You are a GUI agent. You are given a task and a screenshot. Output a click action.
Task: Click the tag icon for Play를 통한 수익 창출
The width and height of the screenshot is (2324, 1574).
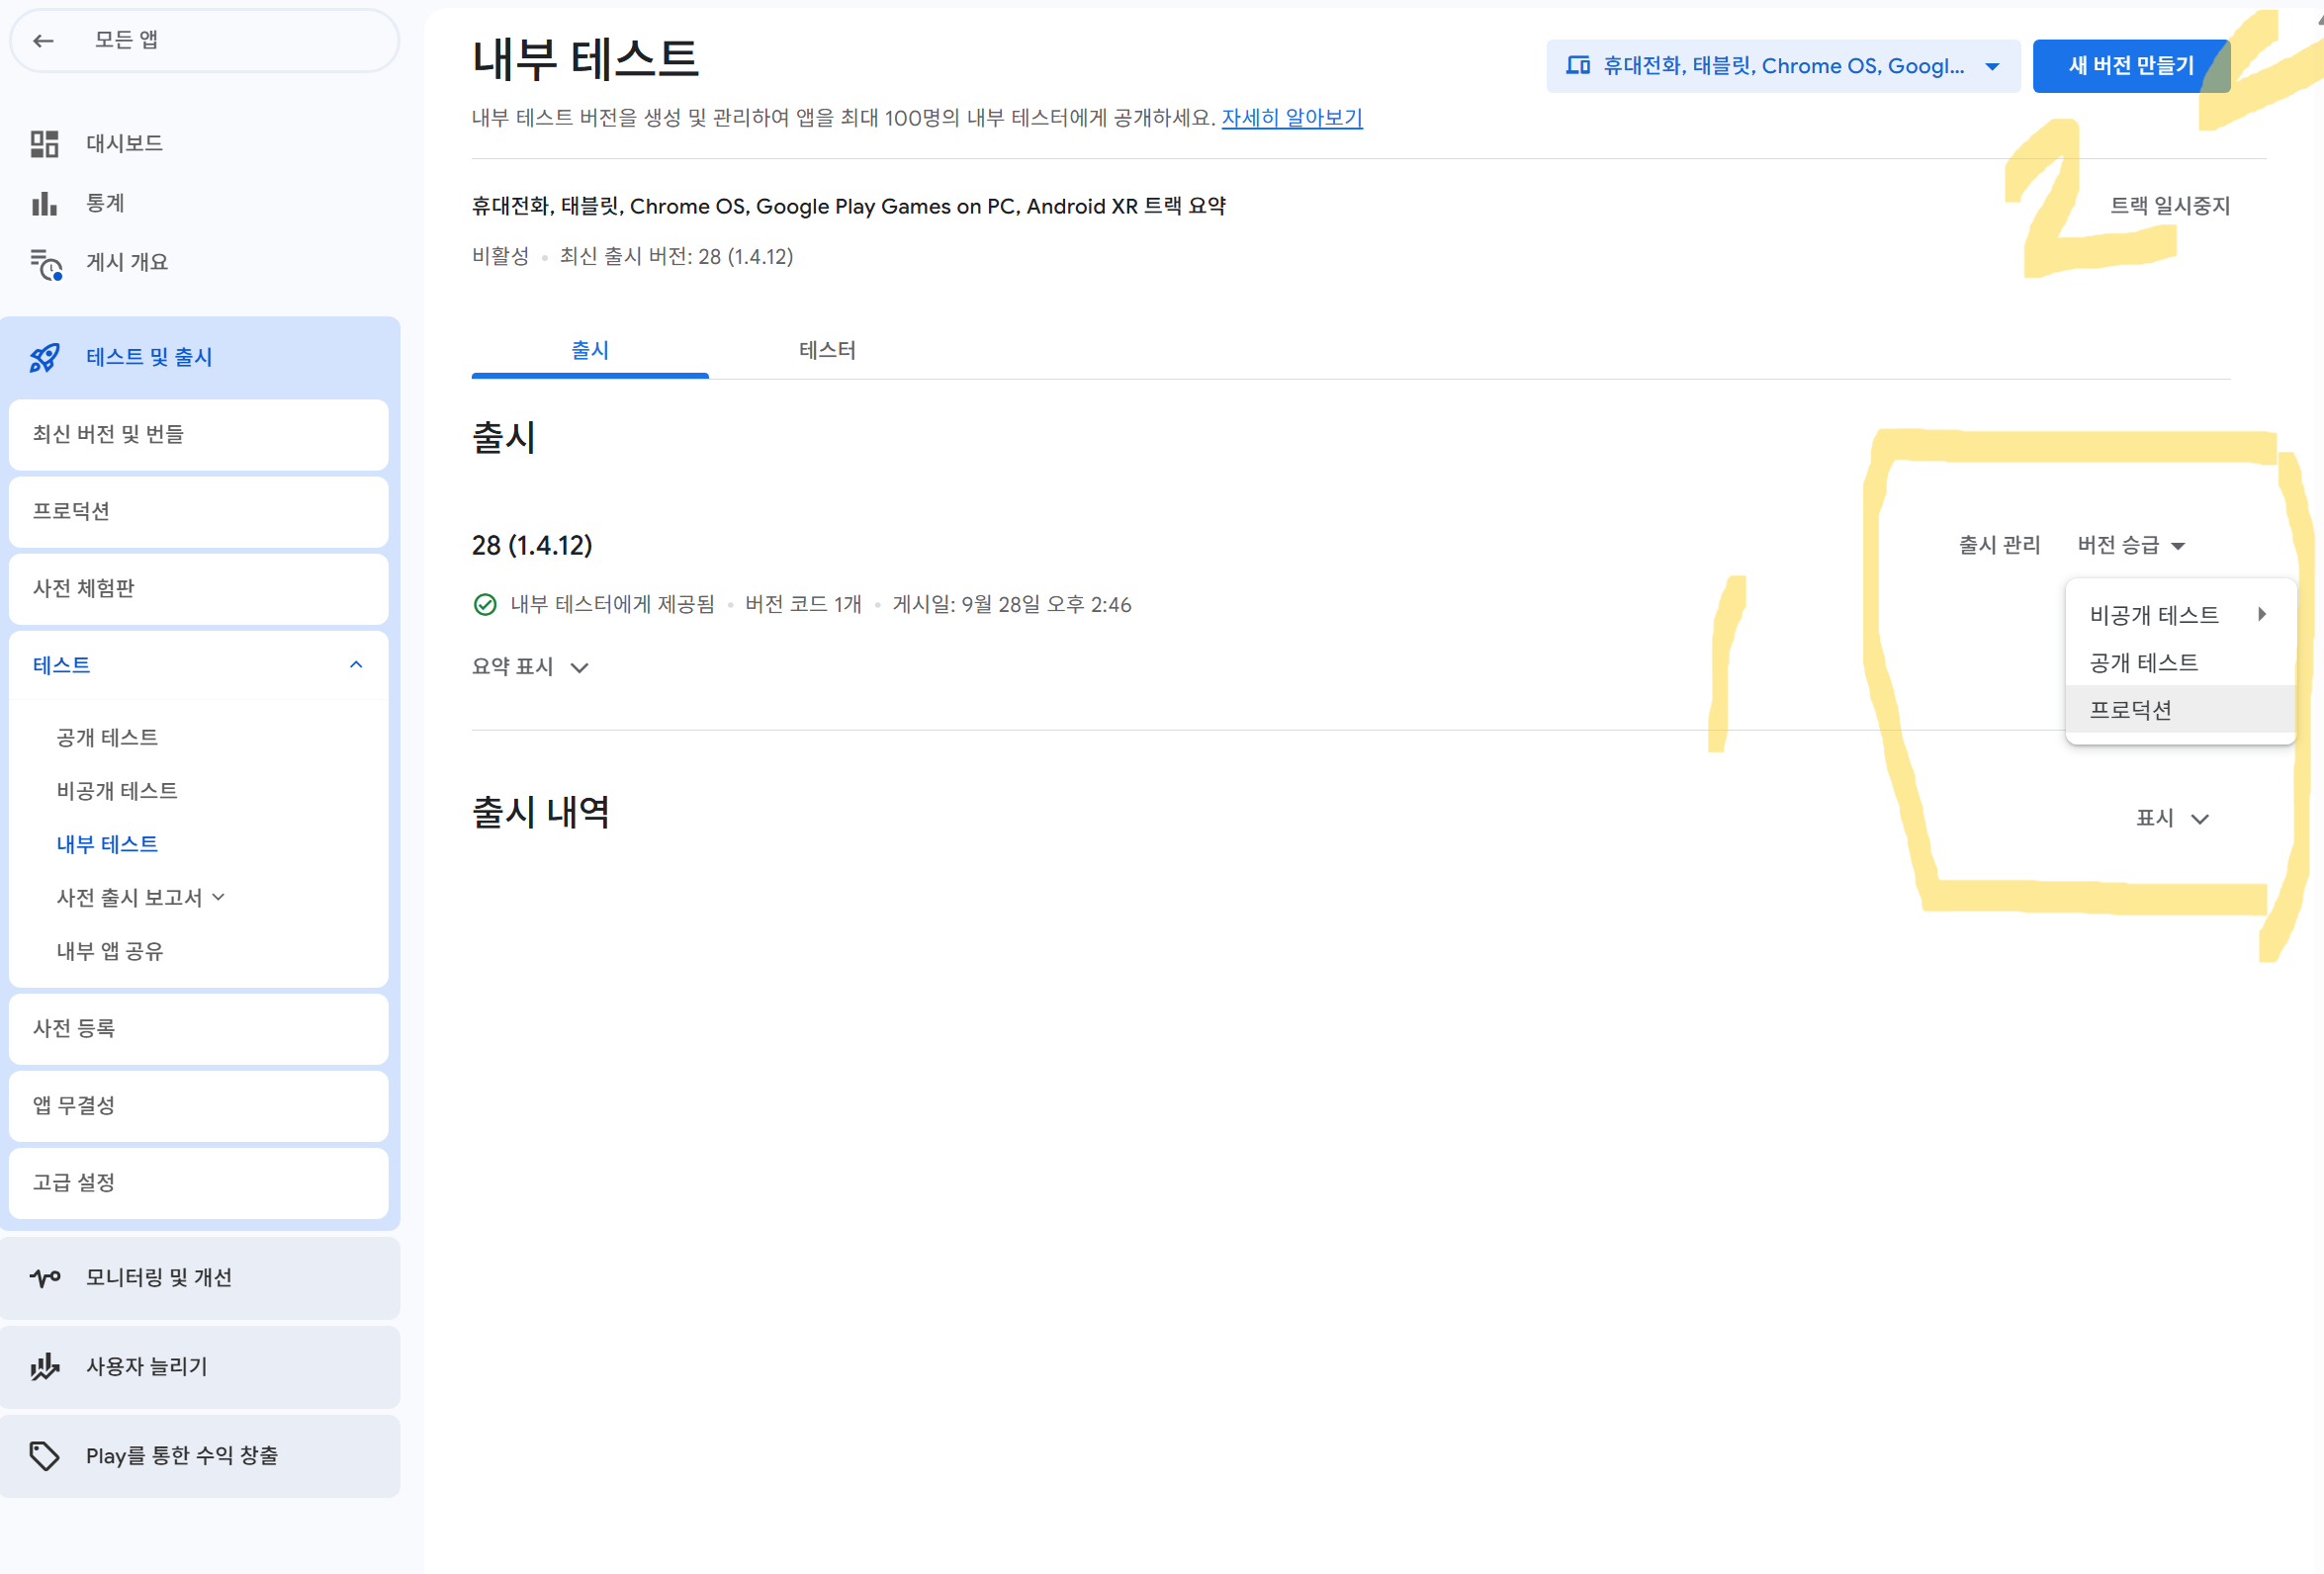pos(44,1455)
